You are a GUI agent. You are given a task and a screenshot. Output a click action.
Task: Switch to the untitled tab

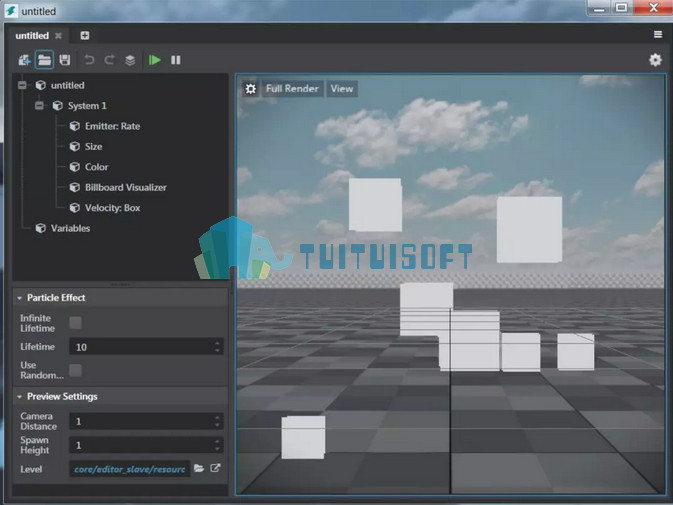[32, 36]
